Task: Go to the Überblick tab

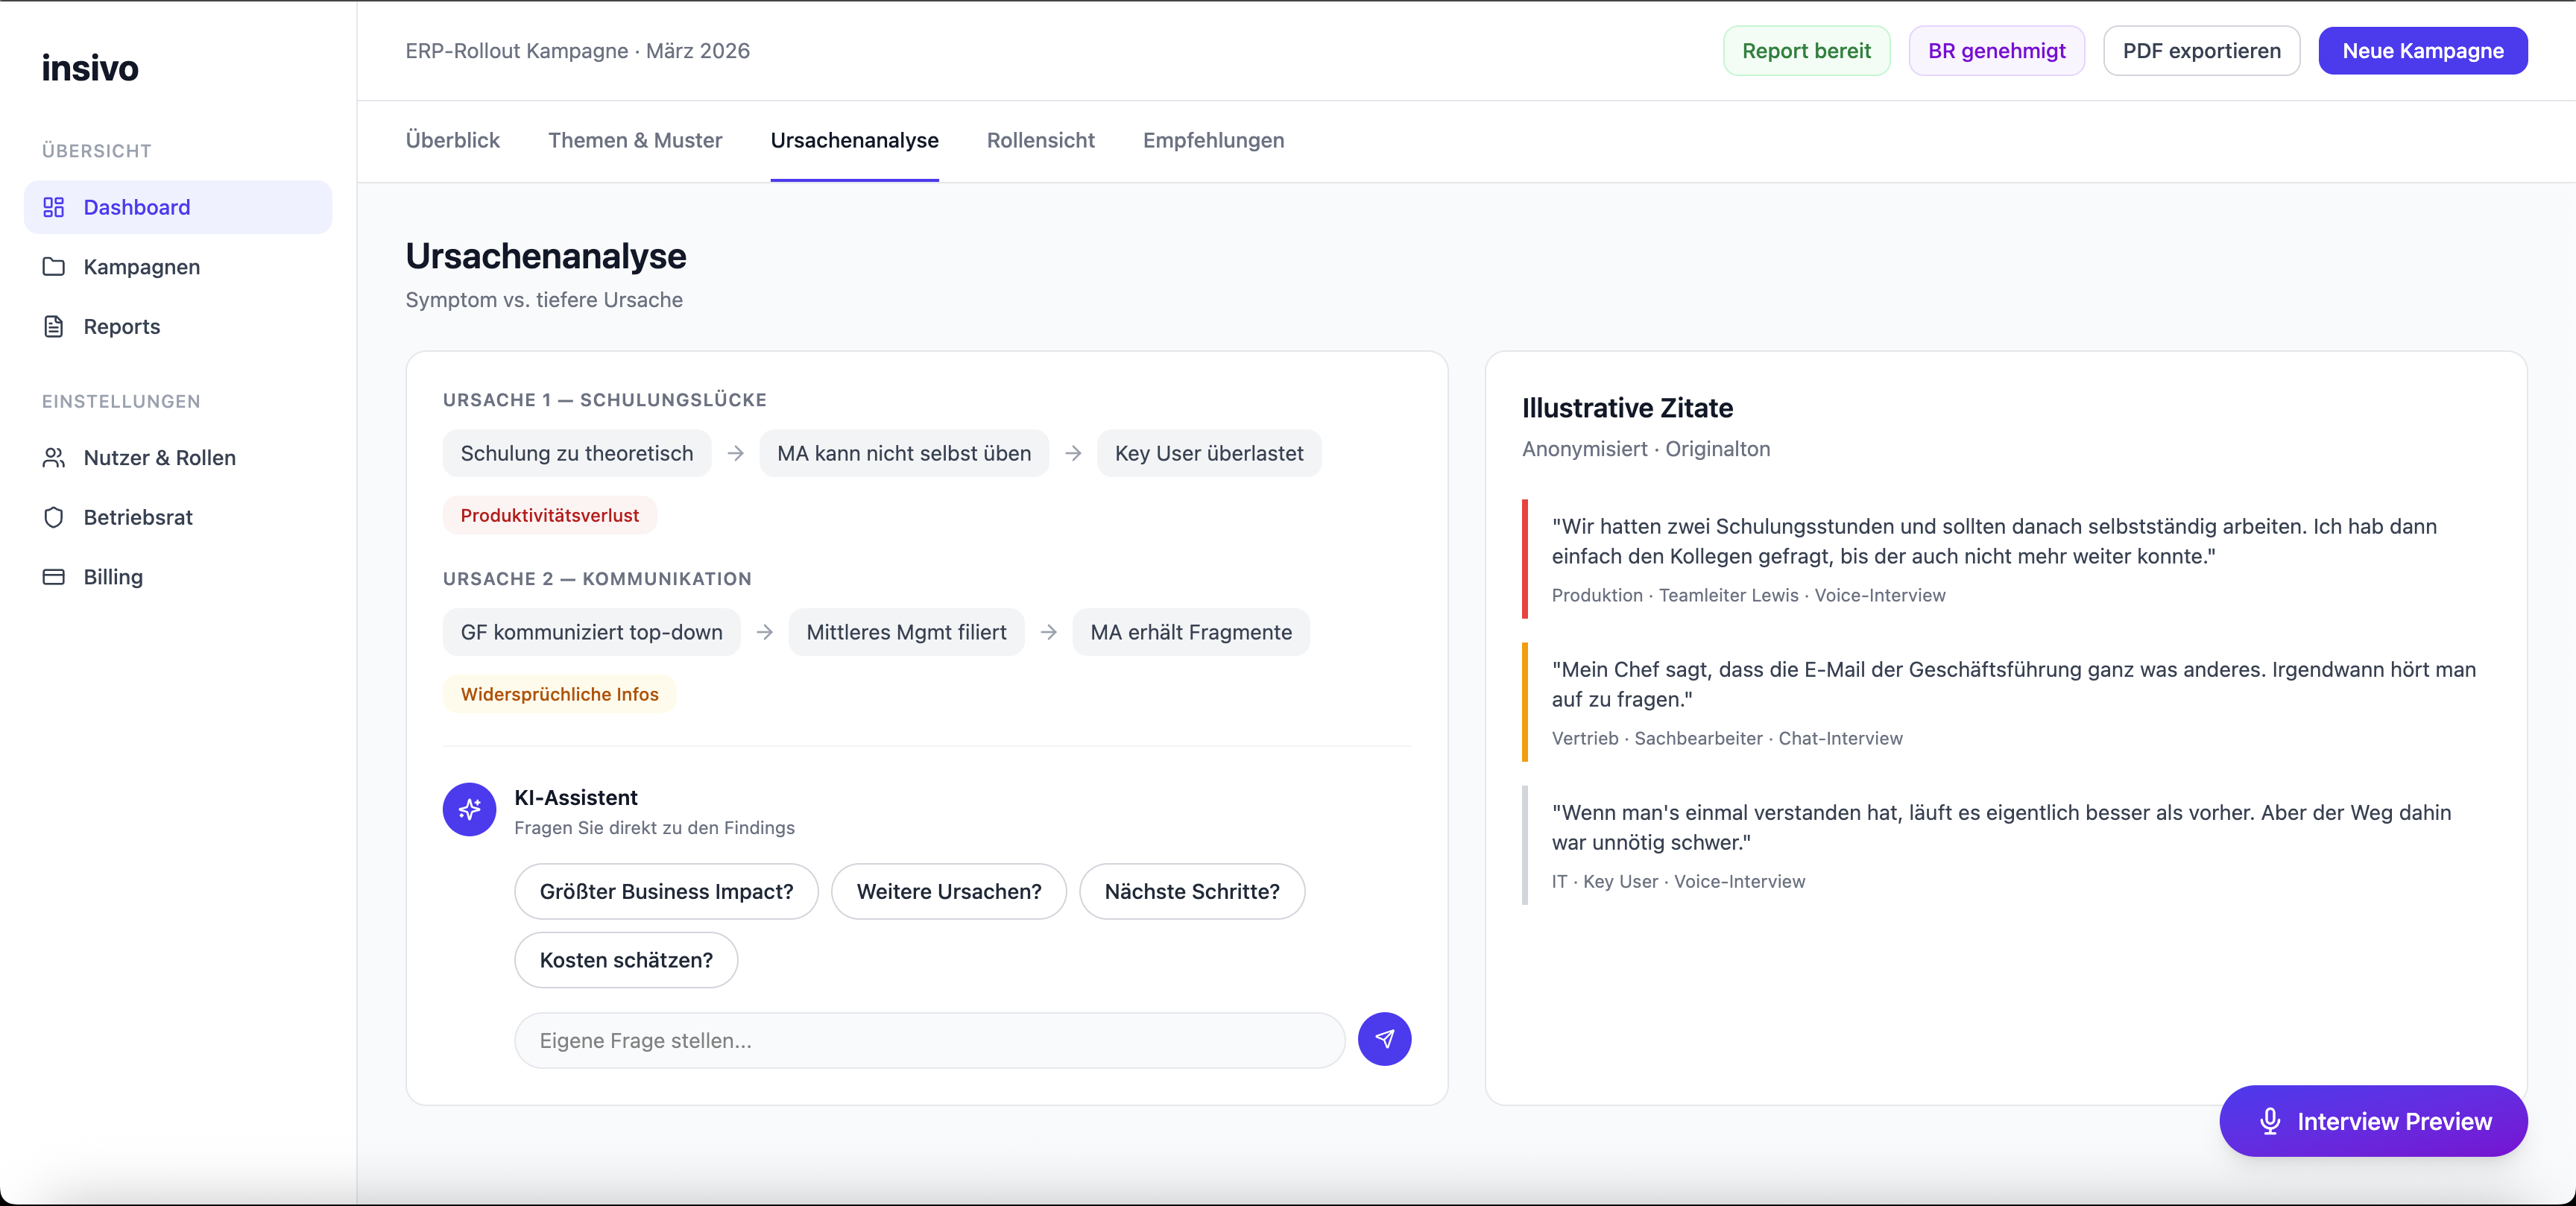Action: pos(452,141)
